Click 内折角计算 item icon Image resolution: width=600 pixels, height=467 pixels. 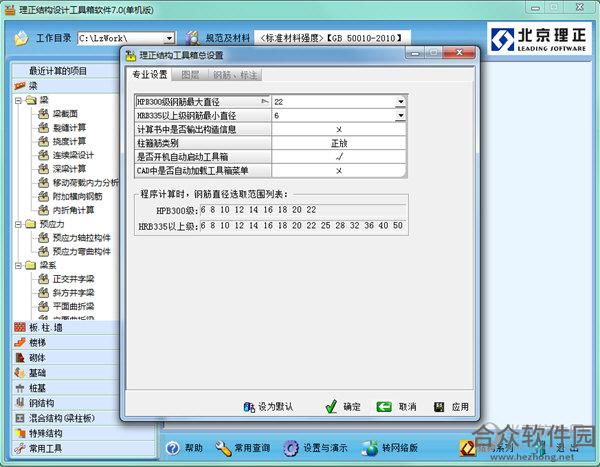click(x=43, y=210)
